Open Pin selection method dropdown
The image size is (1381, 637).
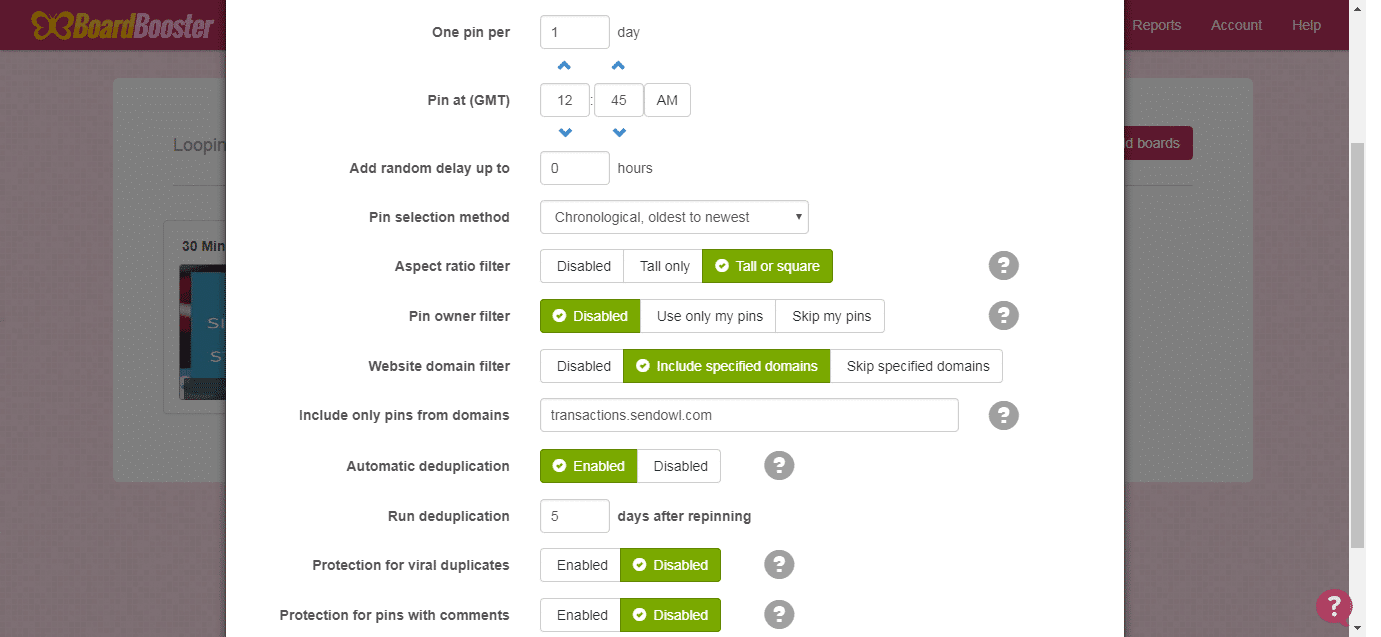[x=674, y=217]
